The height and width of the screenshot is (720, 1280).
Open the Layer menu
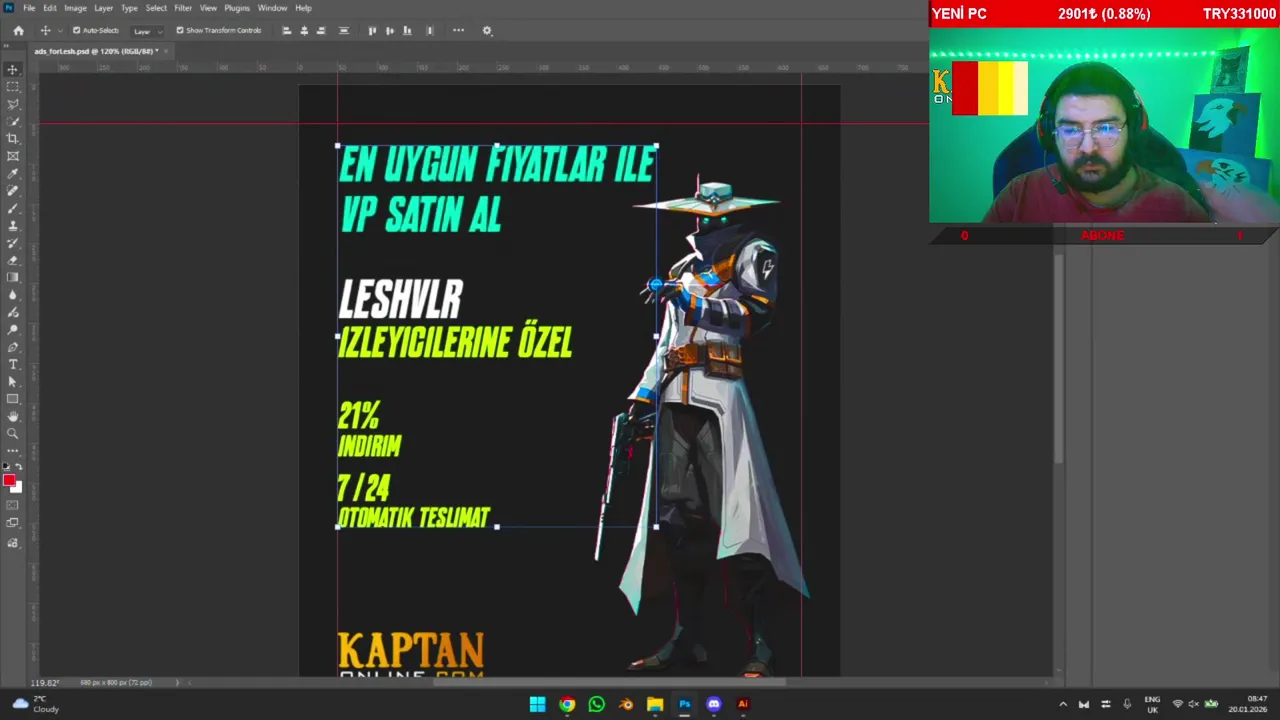click(104, 8)
